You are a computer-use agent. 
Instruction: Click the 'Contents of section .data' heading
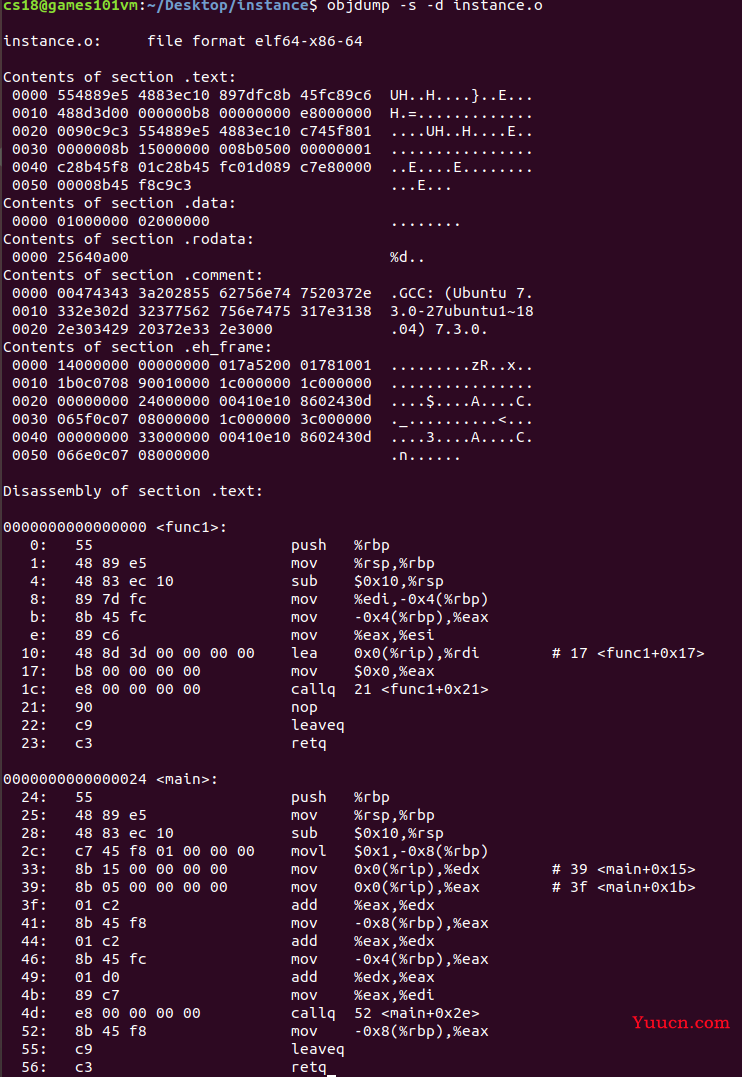[x=120, y=203]
